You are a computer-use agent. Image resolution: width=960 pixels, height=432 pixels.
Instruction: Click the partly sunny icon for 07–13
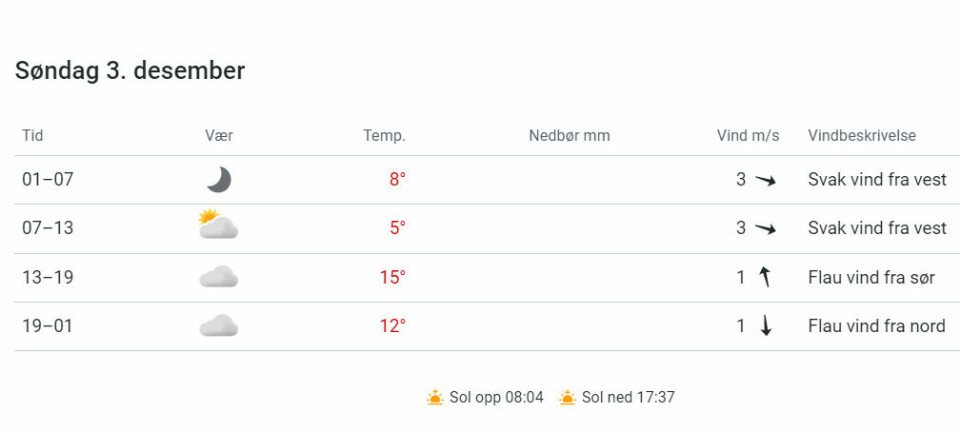tap(218, 226)
